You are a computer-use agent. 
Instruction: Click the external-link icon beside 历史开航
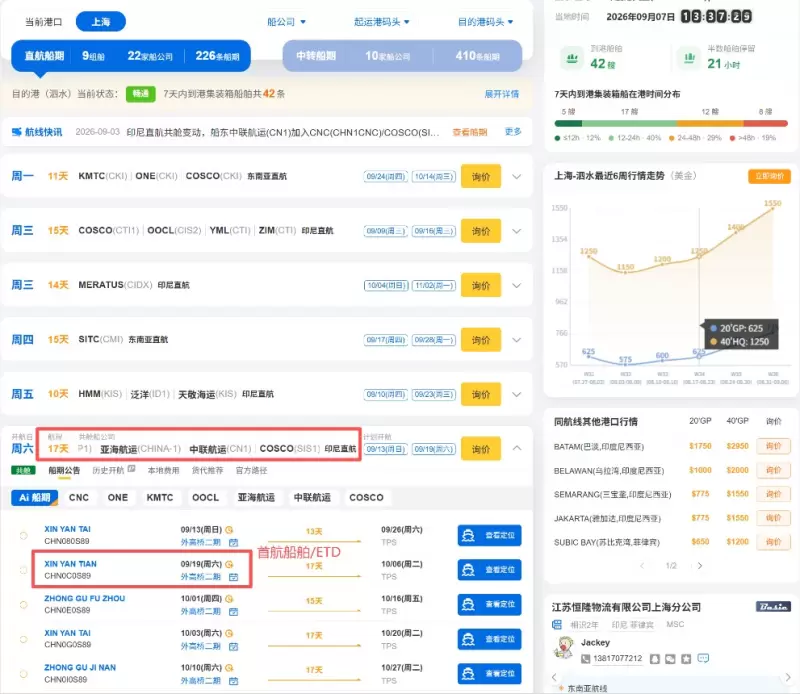pyautogui.click(x=132, y=469)
